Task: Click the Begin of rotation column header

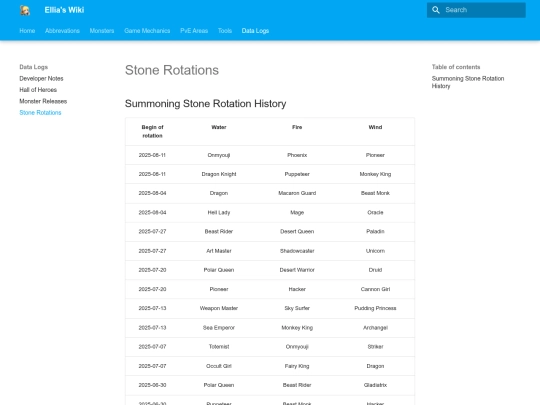Action: coord(153,132)
